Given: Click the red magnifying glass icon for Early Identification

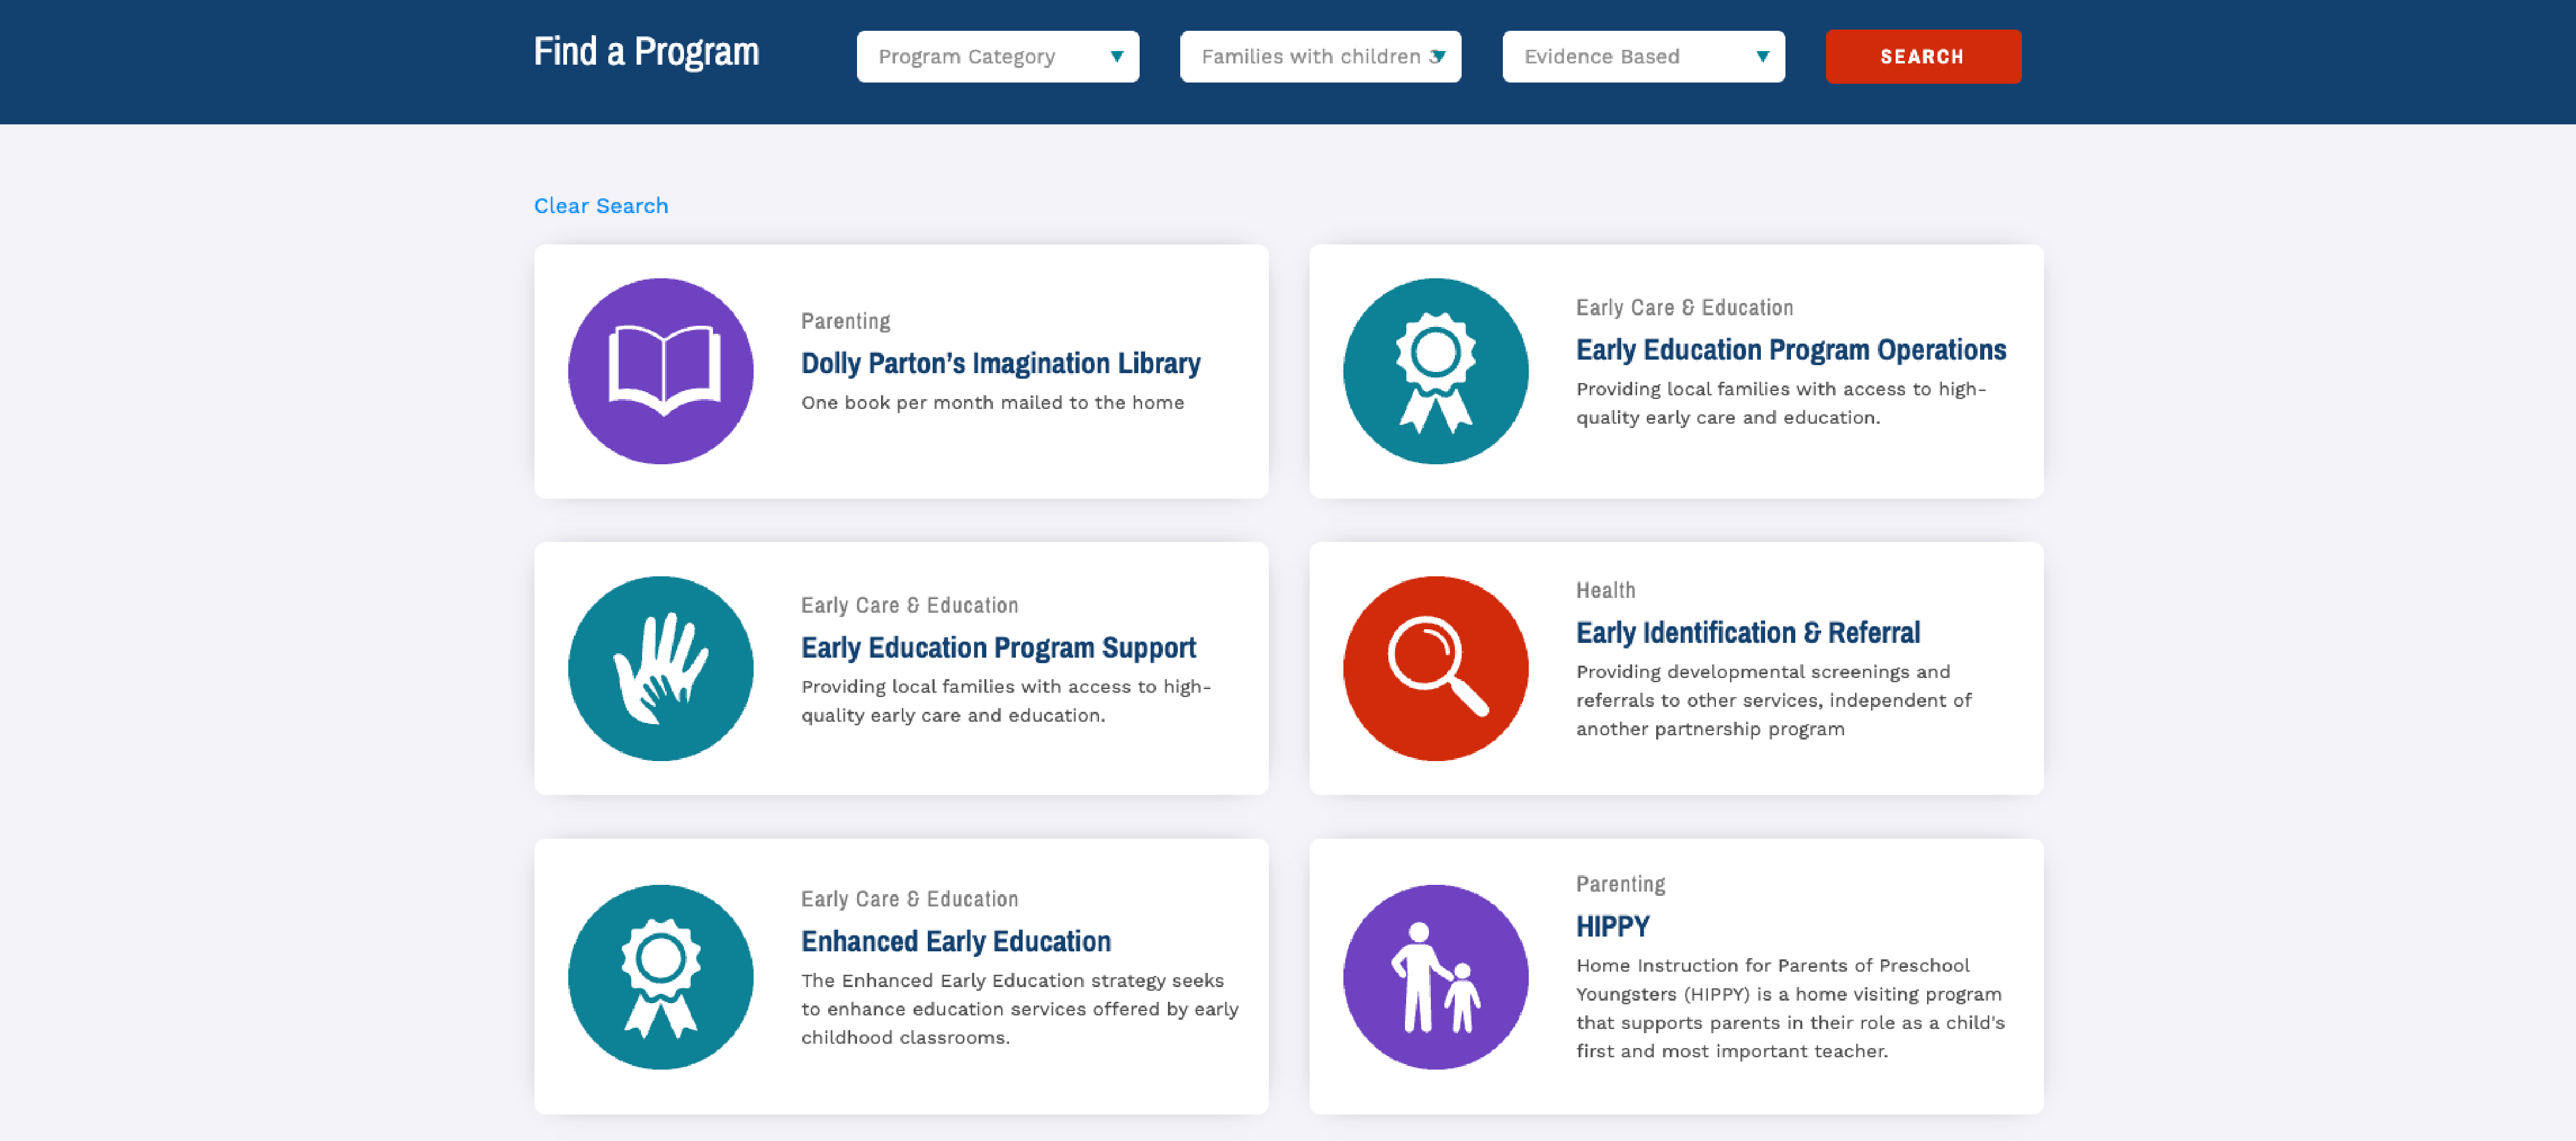Looking at the screenshot, I should click(1435, 668).
